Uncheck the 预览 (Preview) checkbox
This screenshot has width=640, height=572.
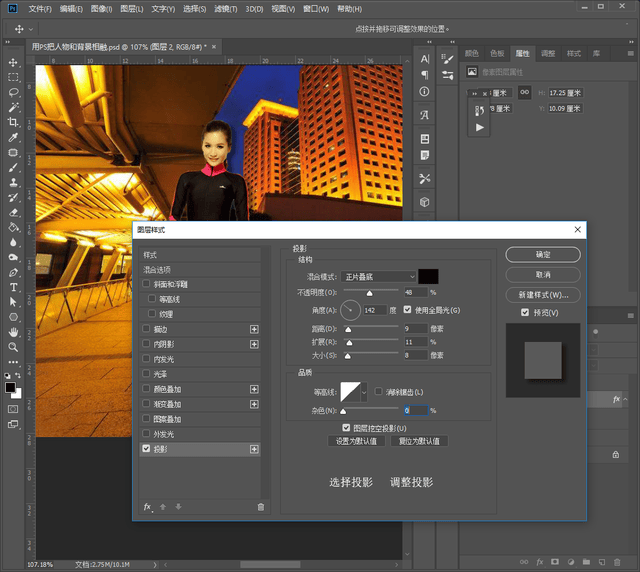point(525,313)
